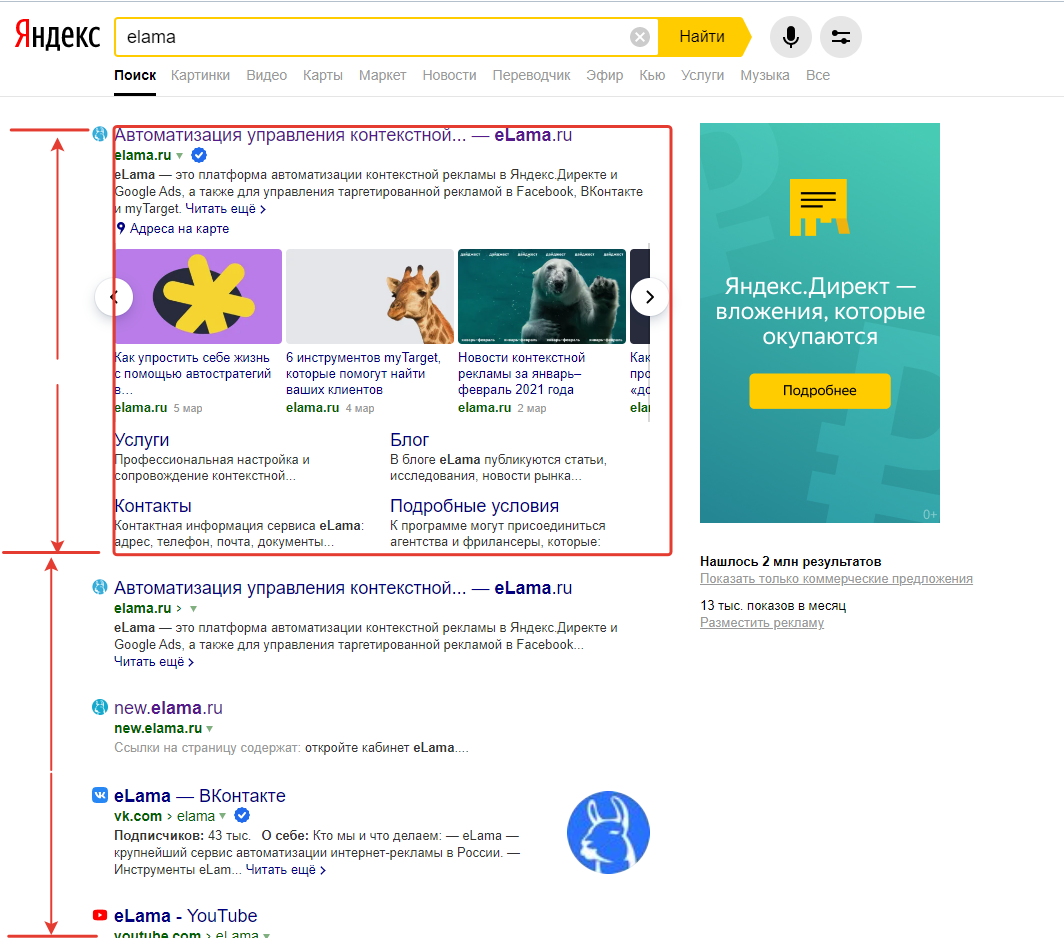Viewport: 1064px width, 940px height.
Task: Click the map pin icon near Адреса на карте
Action: point(121,228)
